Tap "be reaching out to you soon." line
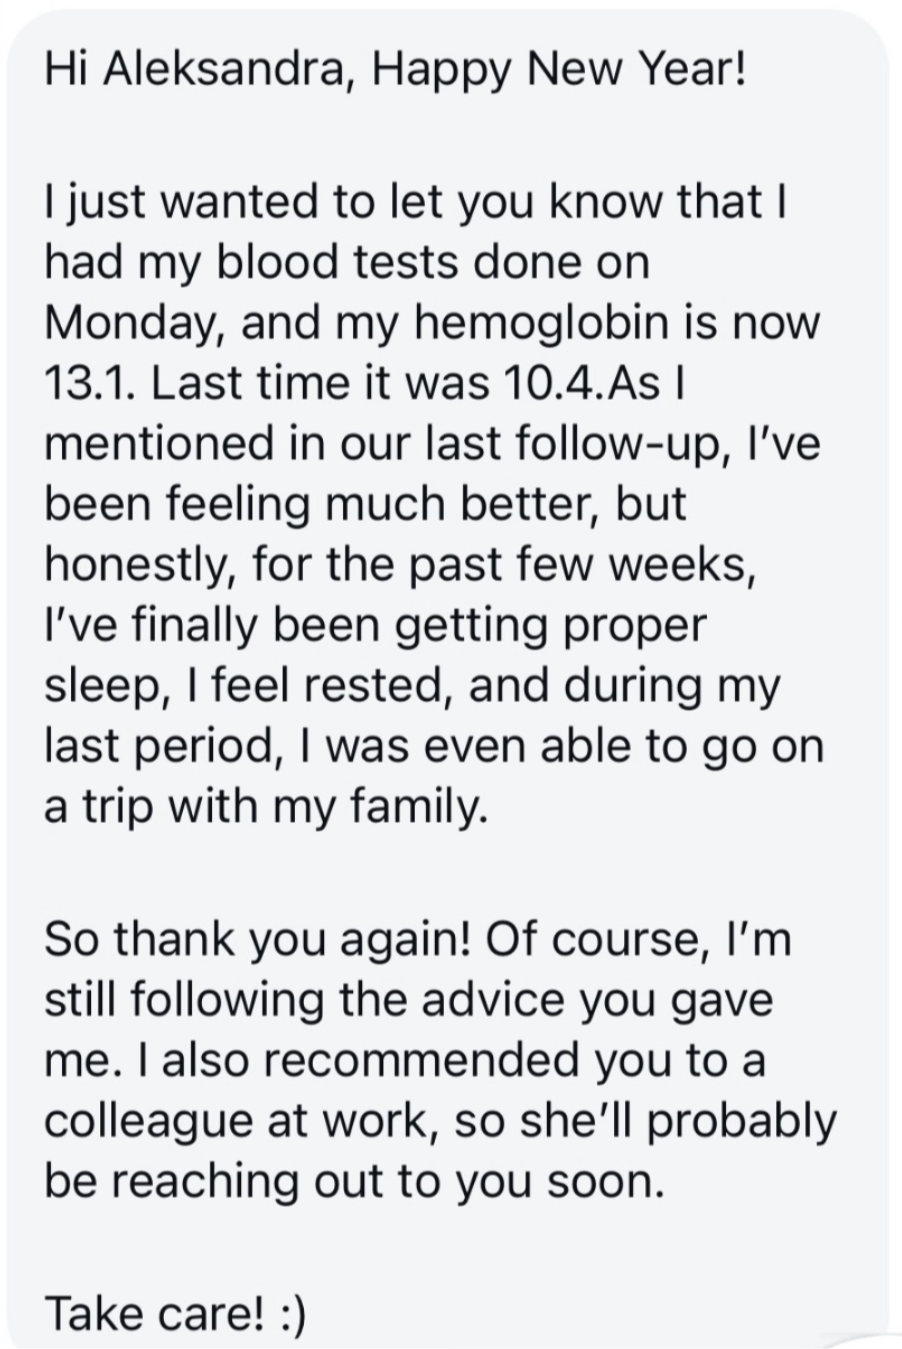The height and width of the screenshot is (1349, 902). (354, 1183)
